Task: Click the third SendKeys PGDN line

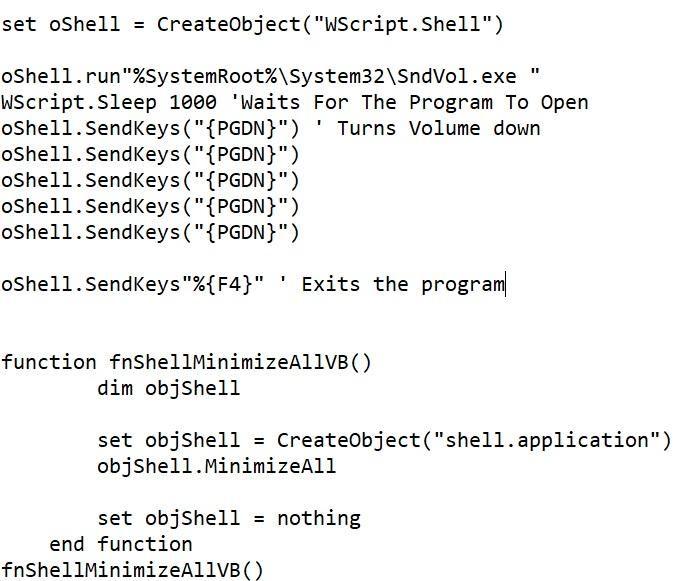Action: coord(150,180)
